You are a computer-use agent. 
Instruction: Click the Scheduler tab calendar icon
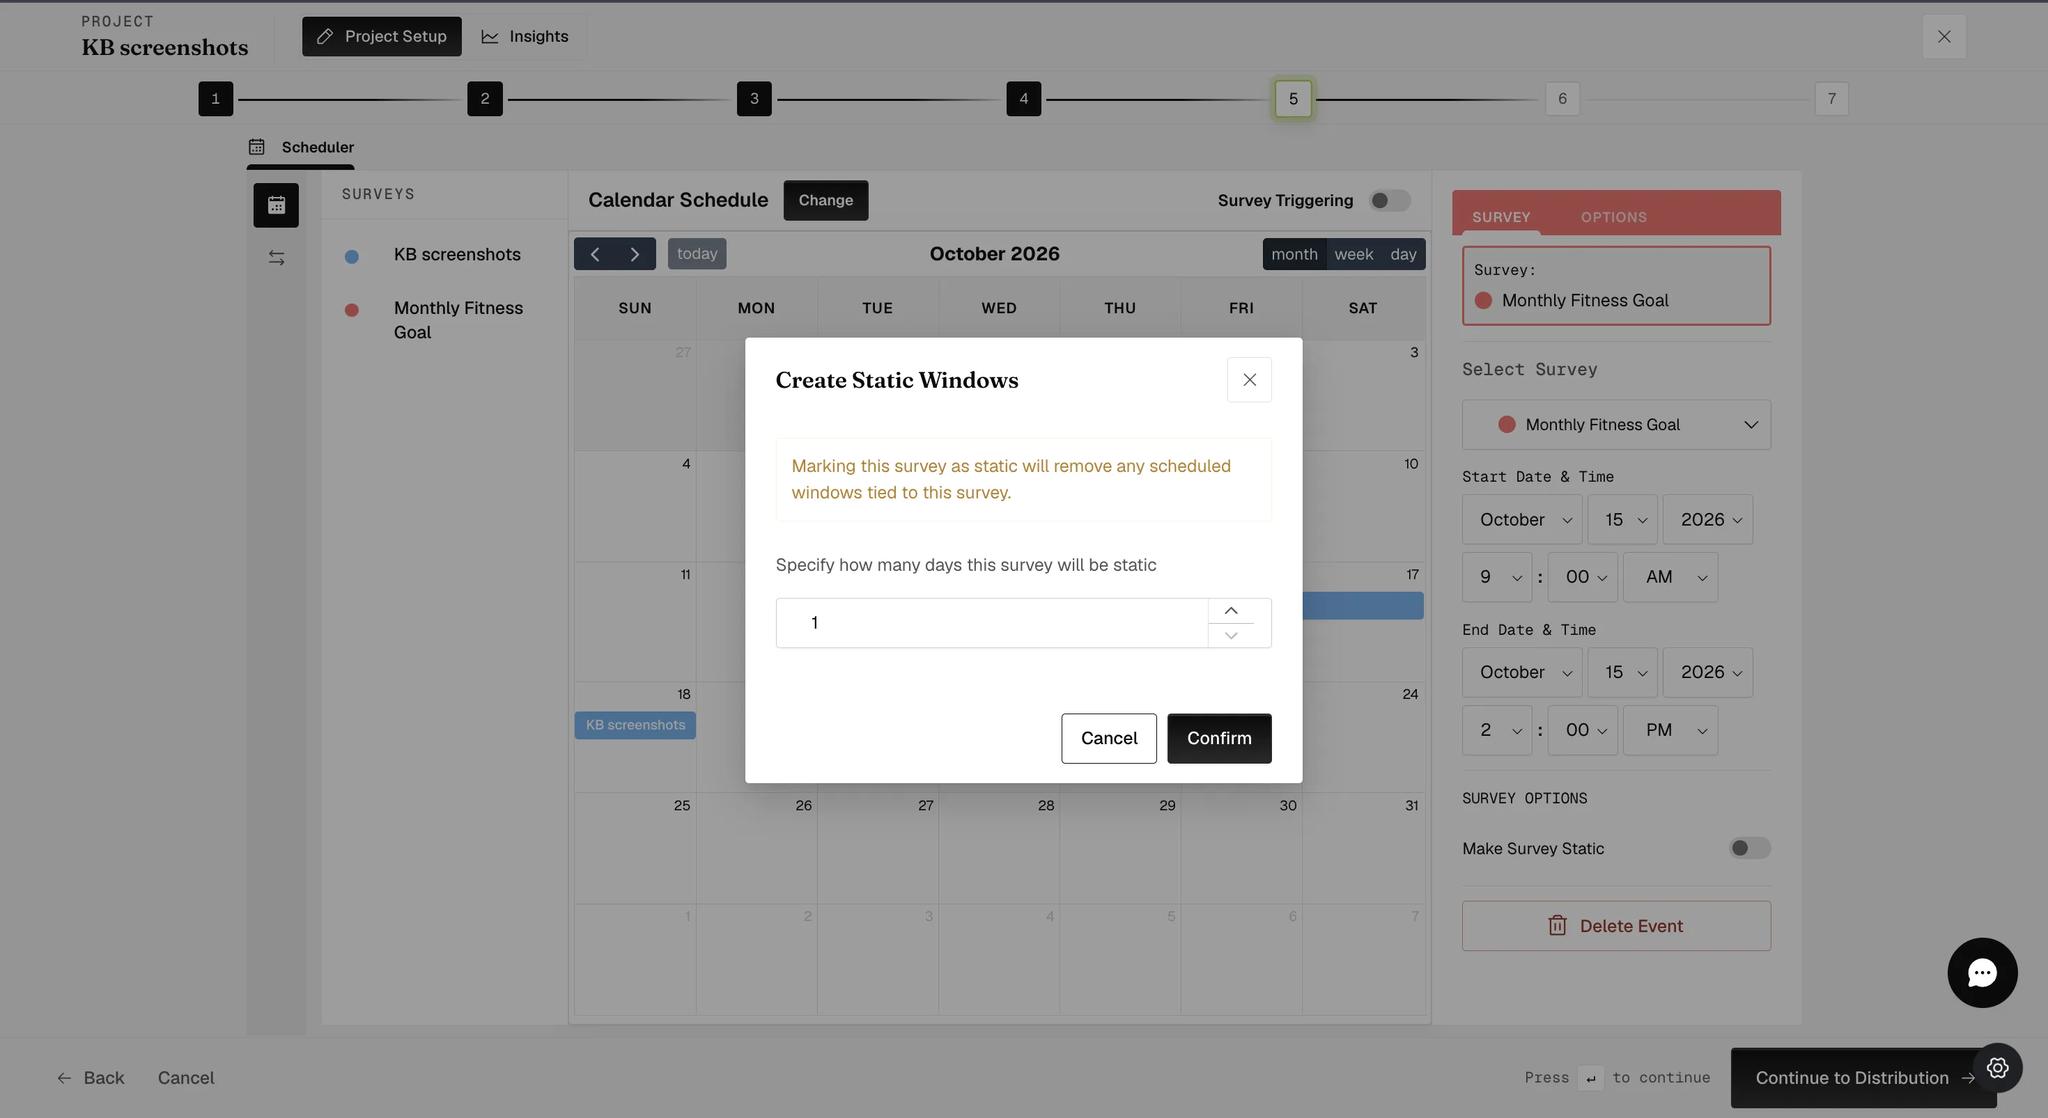(x=257, y=147)
